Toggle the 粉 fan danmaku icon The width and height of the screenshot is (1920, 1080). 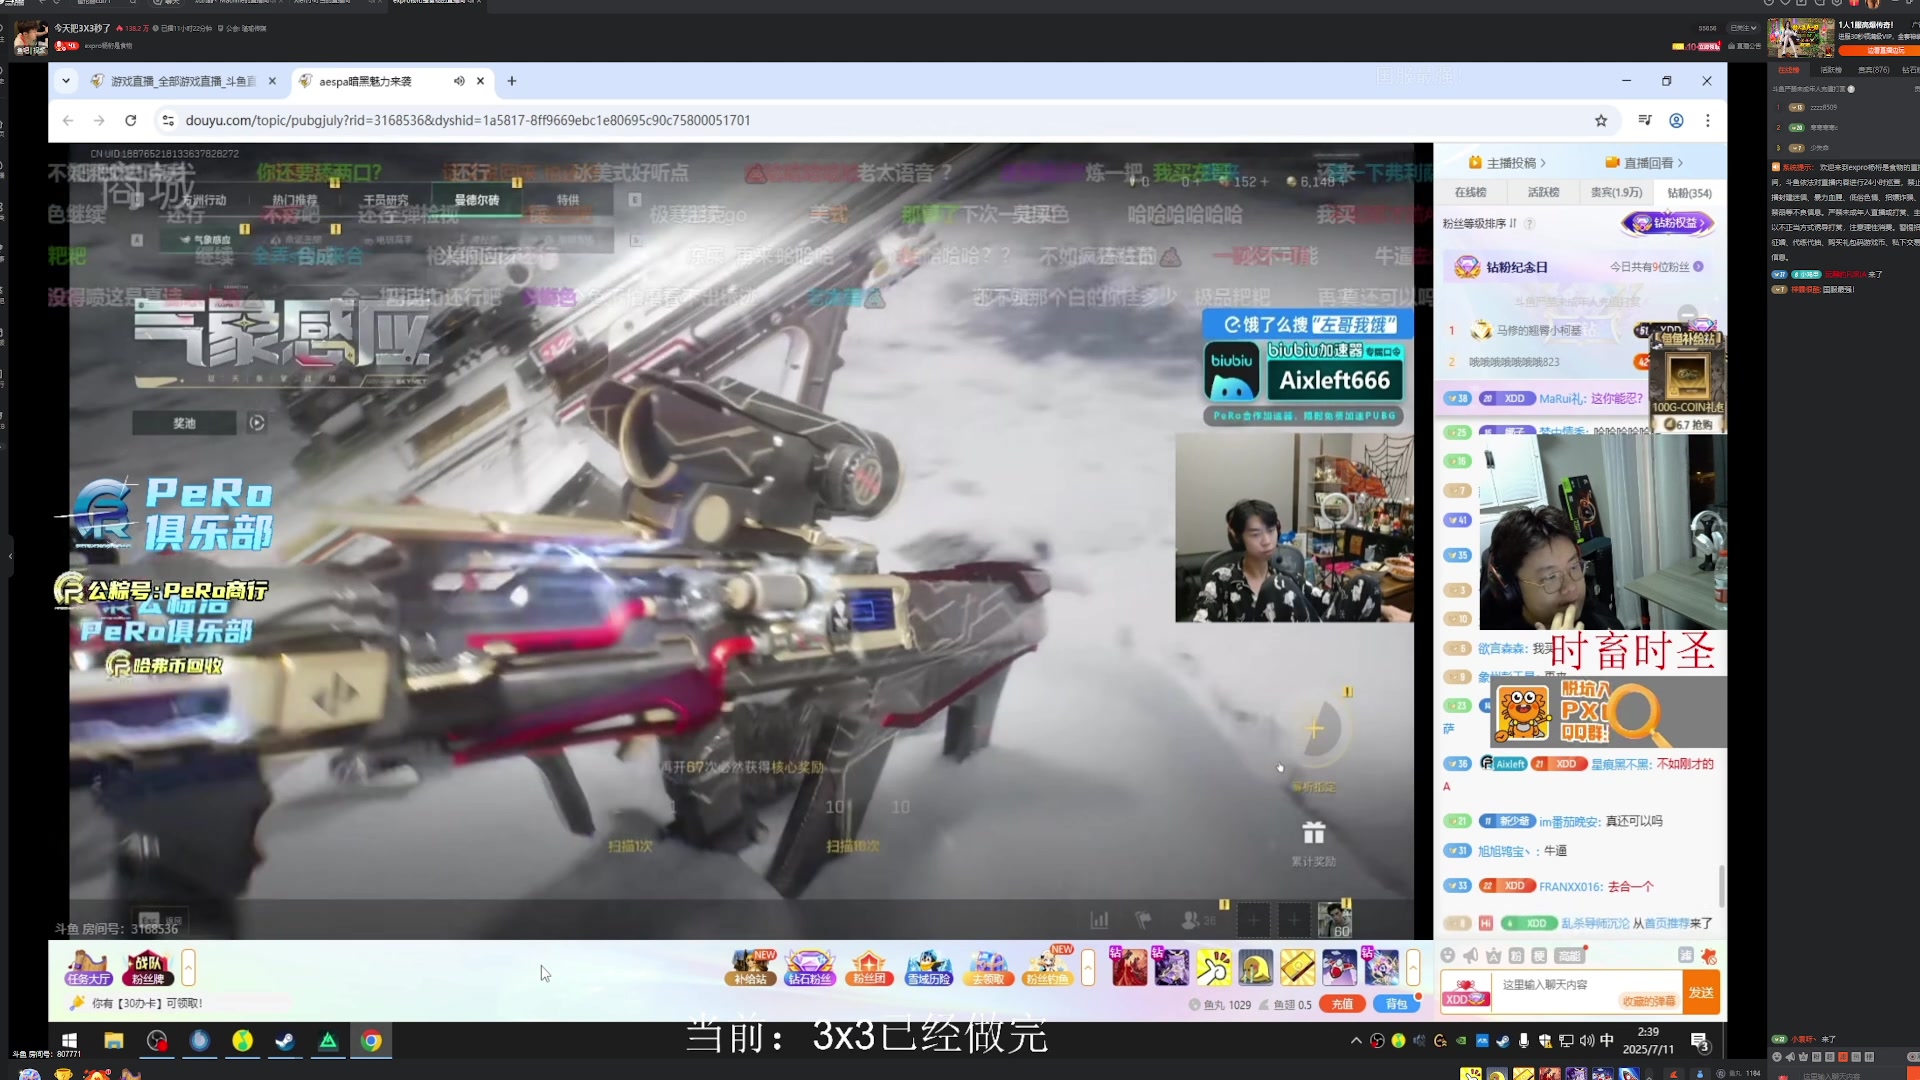coord(1516,956)
